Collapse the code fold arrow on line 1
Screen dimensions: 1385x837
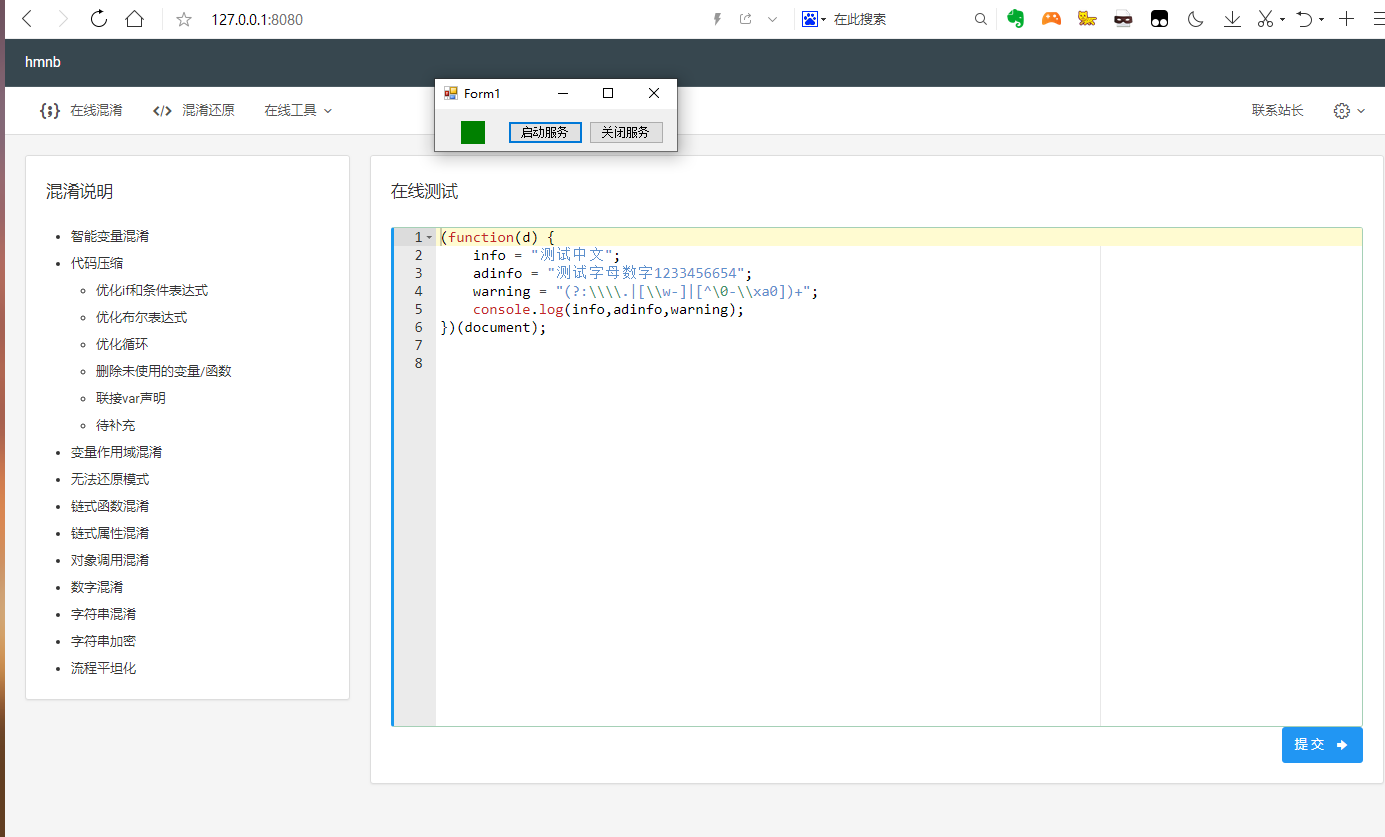click(x=429, y=238)
